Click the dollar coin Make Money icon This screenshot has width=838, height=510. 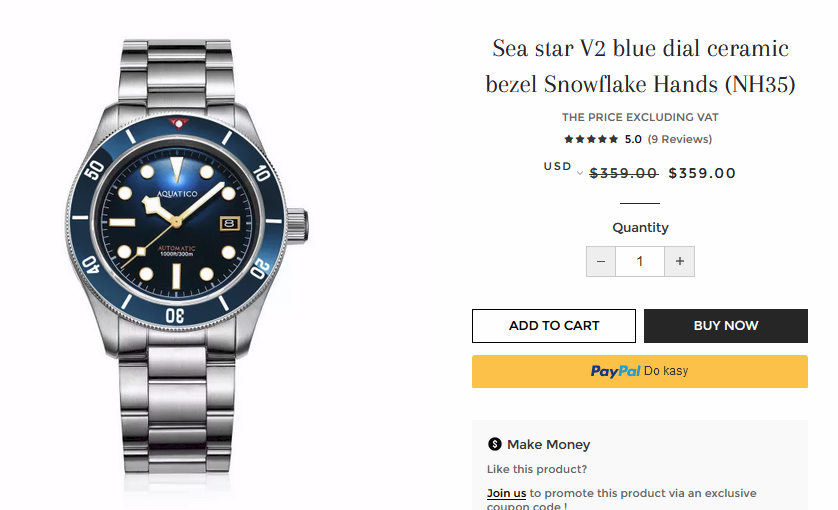(x=494, y=444)
